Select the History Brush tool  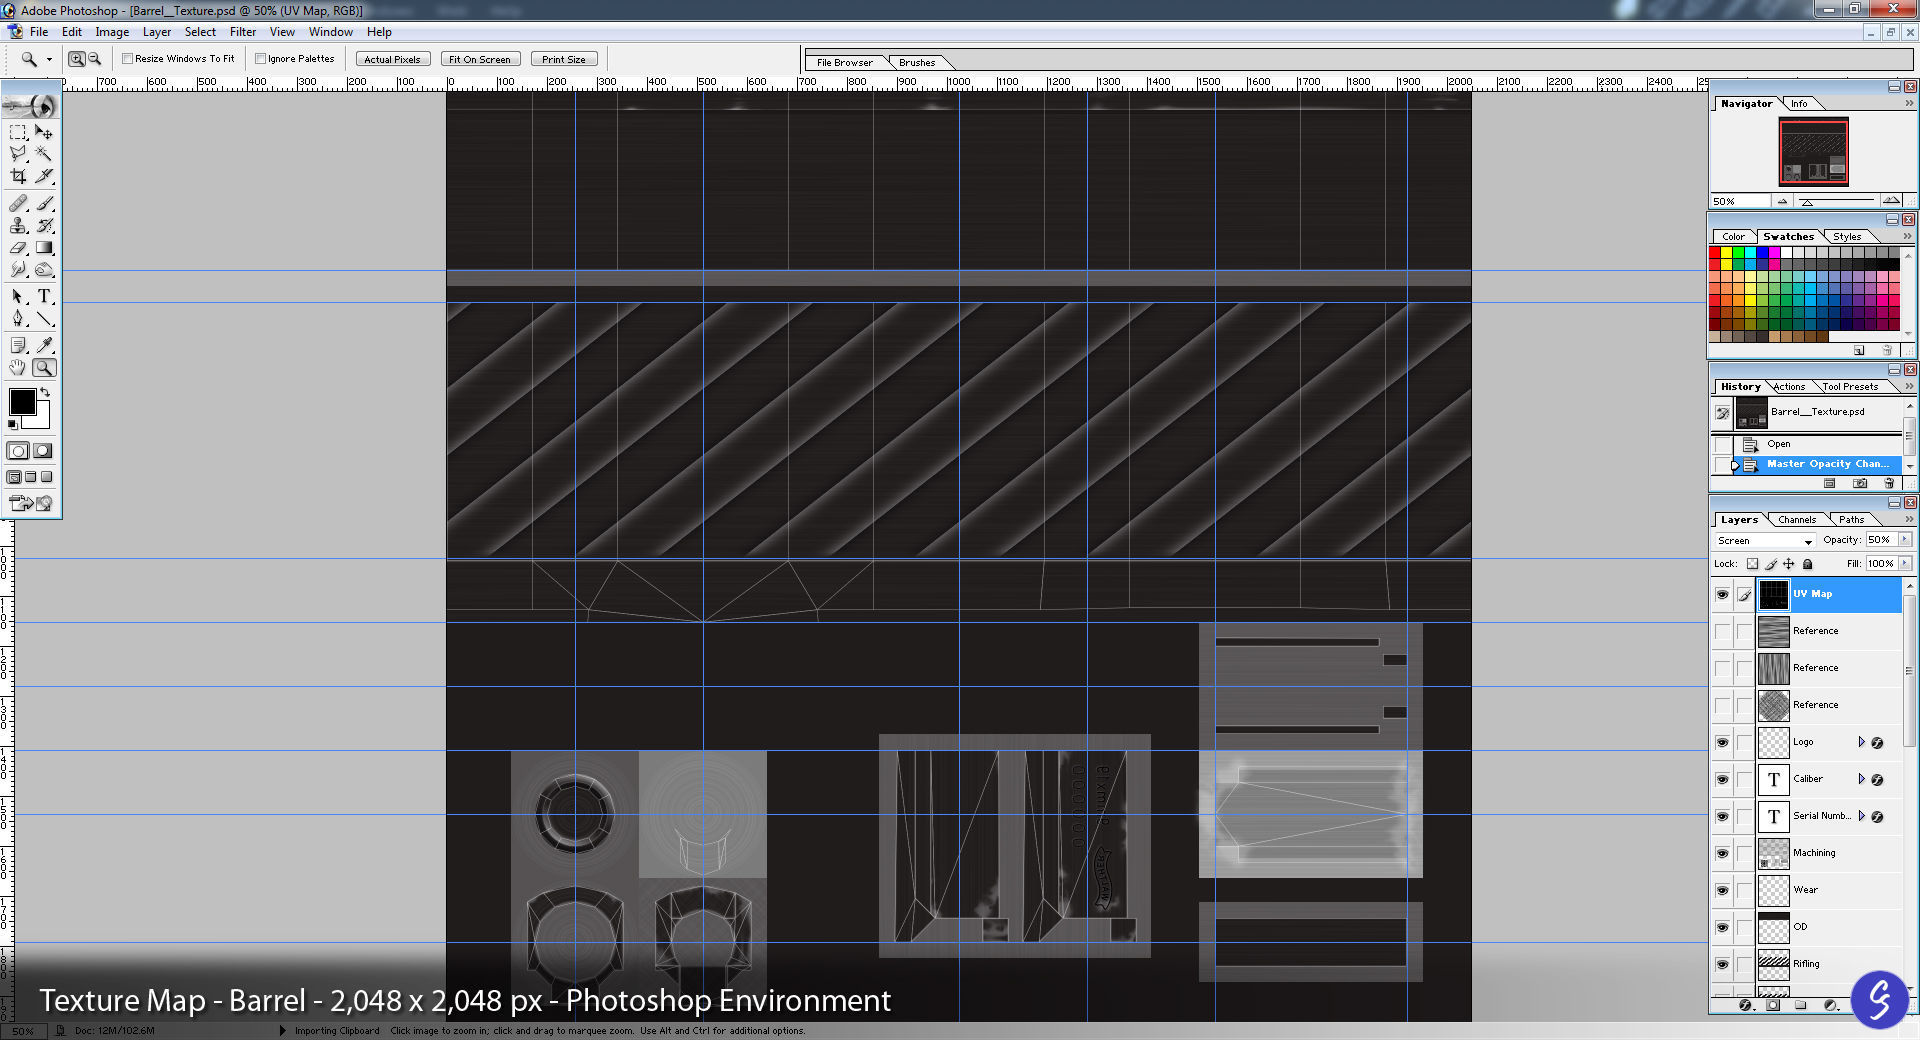pyautogui.click(x=44, y=225)
